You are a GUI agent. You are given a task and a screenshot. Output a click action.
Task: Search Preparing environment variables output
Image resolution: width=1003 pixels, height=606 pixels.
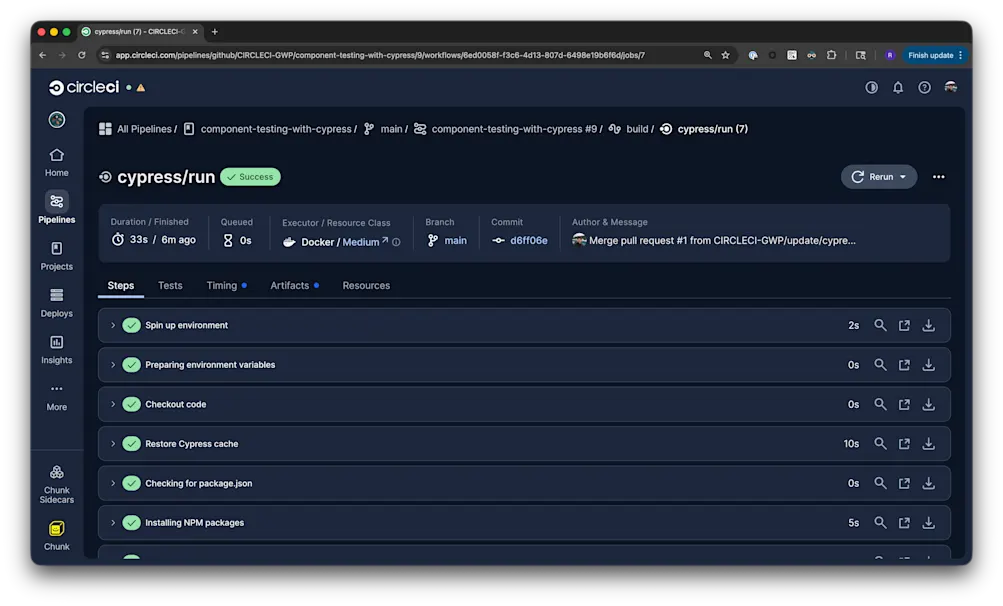[x=880, y=365]
